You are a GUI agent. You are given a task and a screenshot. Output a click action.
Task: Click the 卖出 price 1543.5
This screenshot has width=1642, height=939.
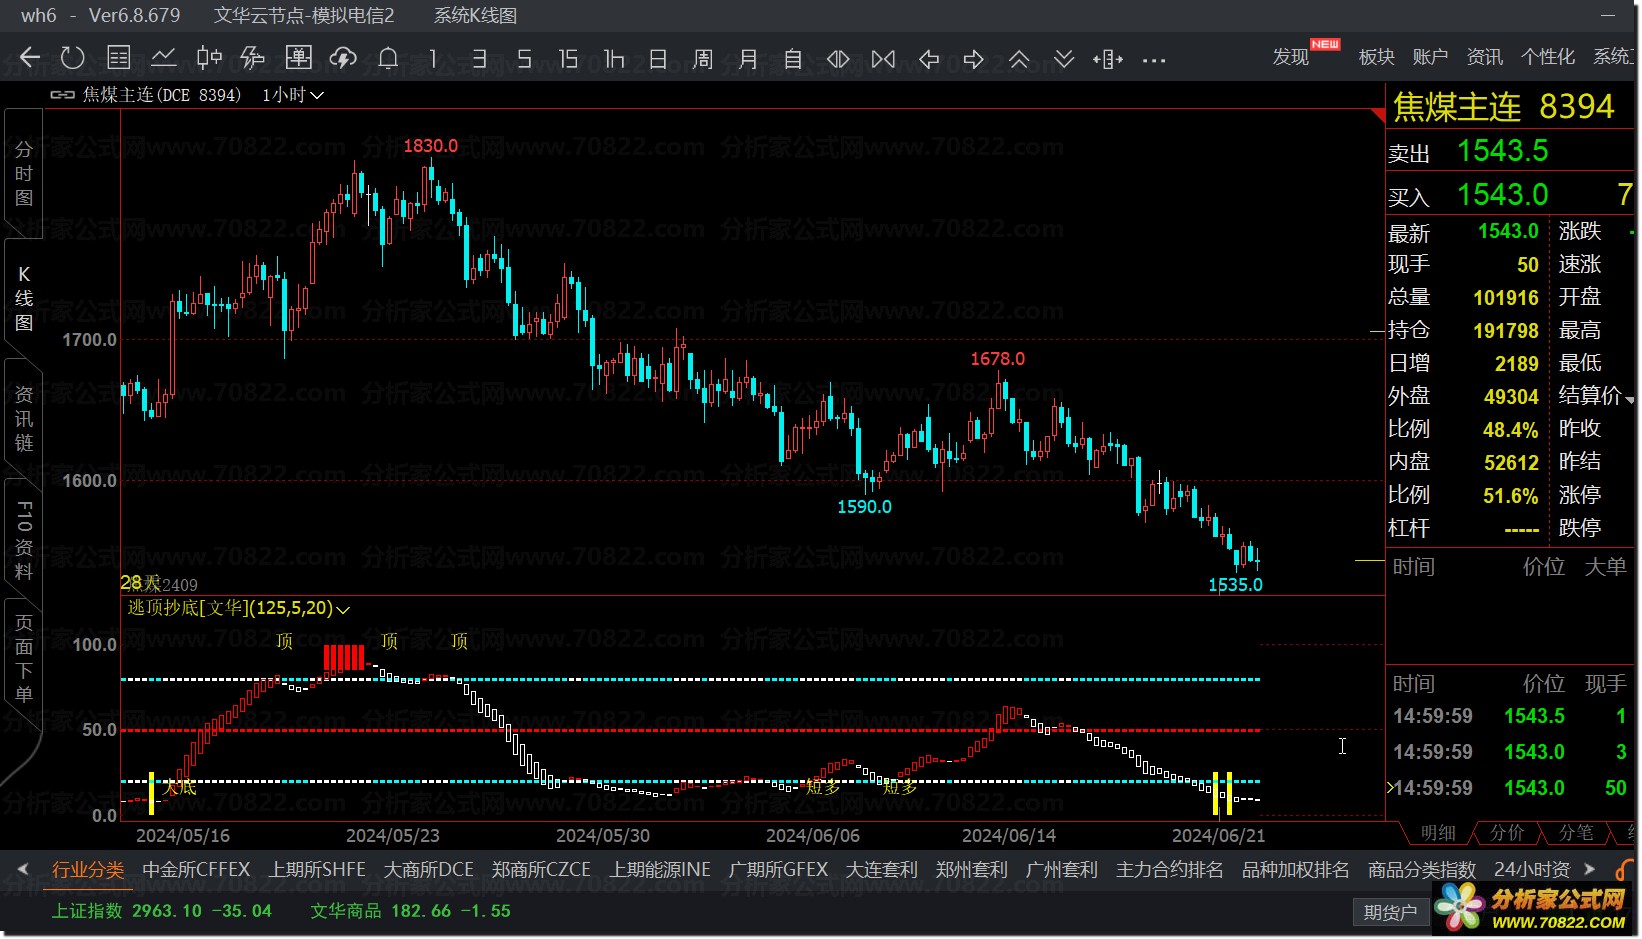pyautogui.click(x=1502, y=151)
